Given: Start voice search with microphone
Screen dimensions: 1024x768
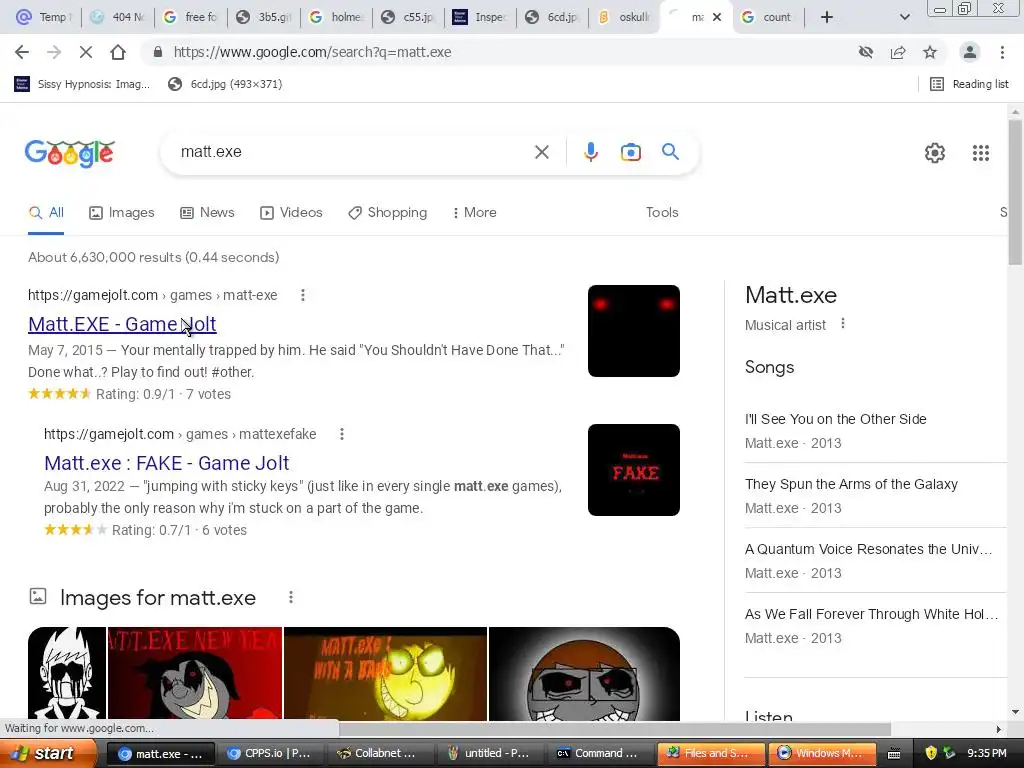Looking at the screenshot, I should 590,152.
